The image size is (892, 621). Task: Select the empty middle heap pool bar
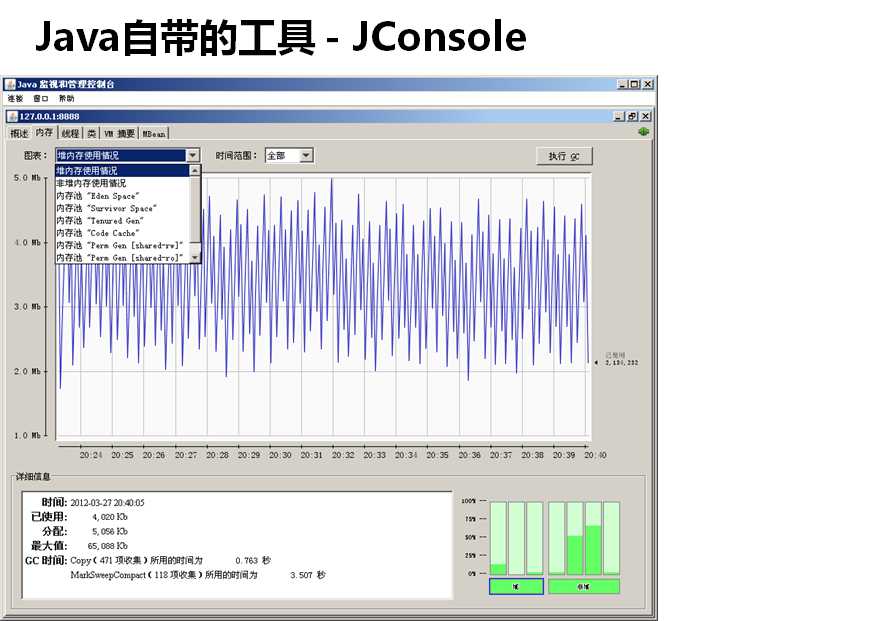click(517, 538)
